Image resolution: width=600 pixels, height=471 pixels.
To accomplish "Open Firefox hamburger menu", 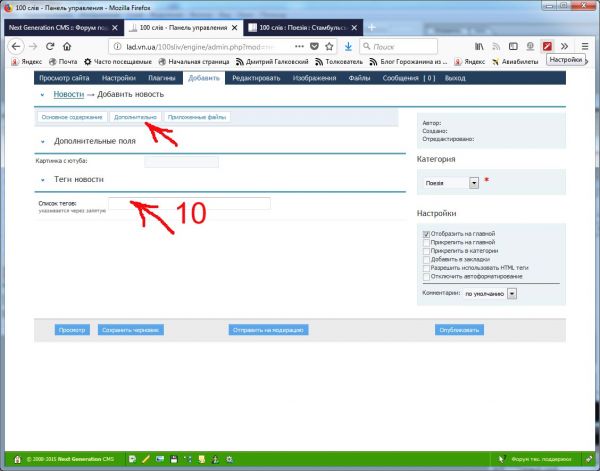I will pyautogui.click(x=585, y=47).
